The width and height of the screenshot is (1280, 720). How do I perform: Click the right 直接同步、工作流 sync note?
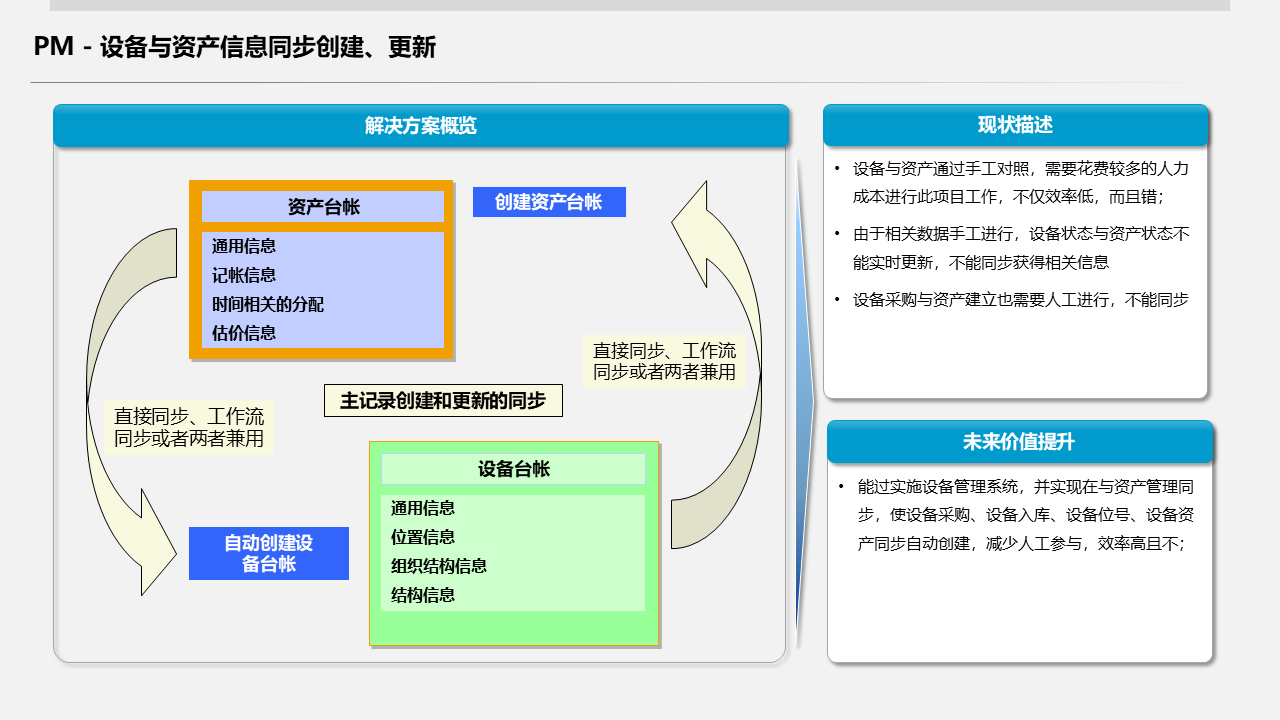pyautogui.click(x=664, y=361)
